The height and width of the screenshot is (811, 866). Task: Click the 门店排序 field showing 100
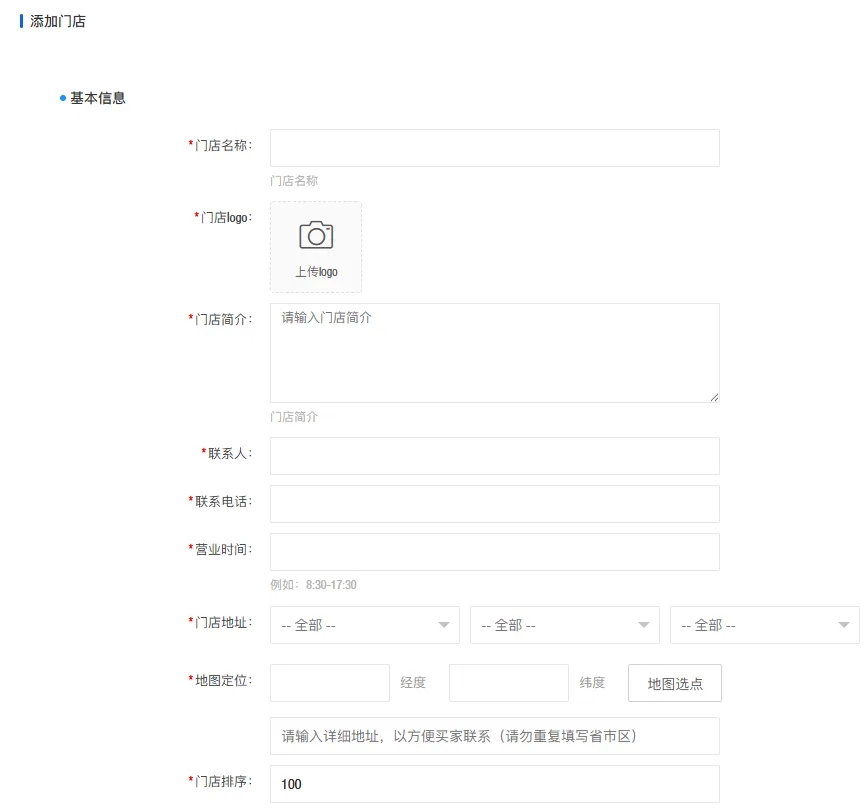point(494,784)
